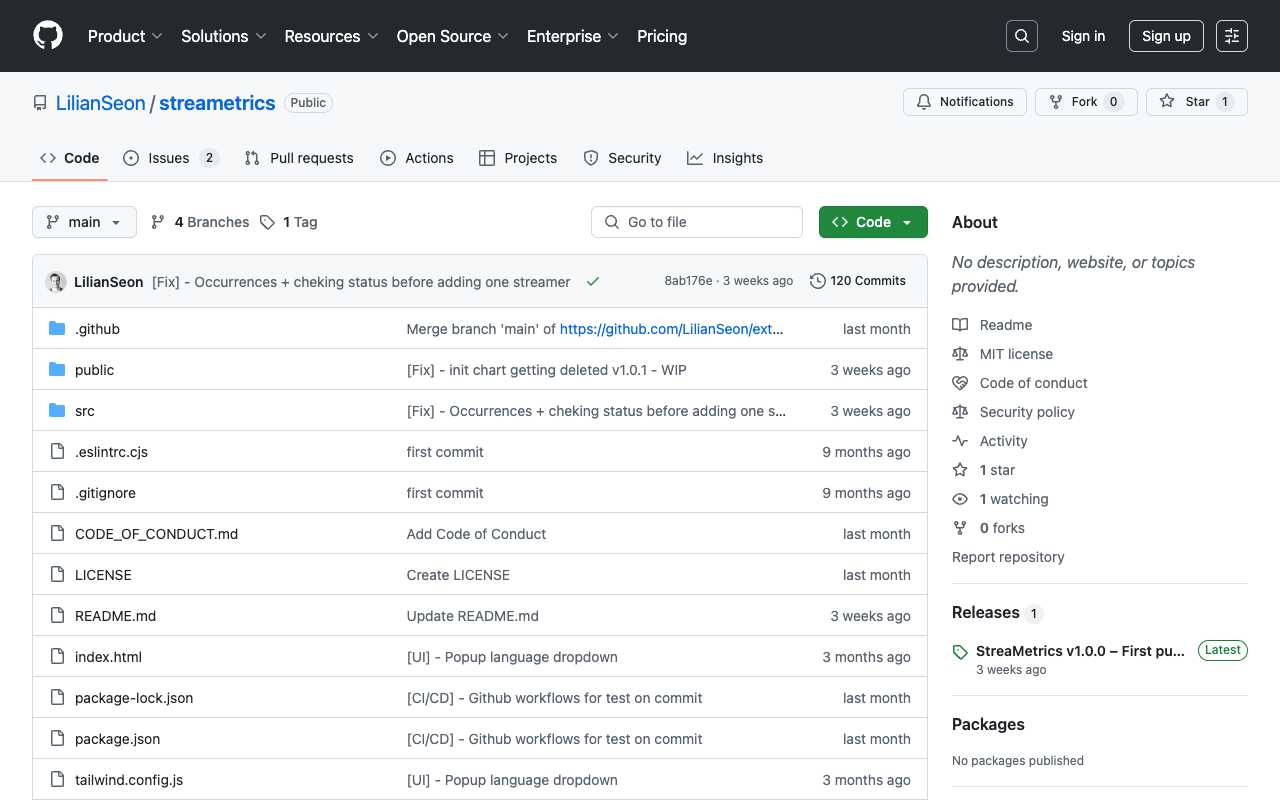
Task: Click the Latest release badge
Action: pos(1222,650)
